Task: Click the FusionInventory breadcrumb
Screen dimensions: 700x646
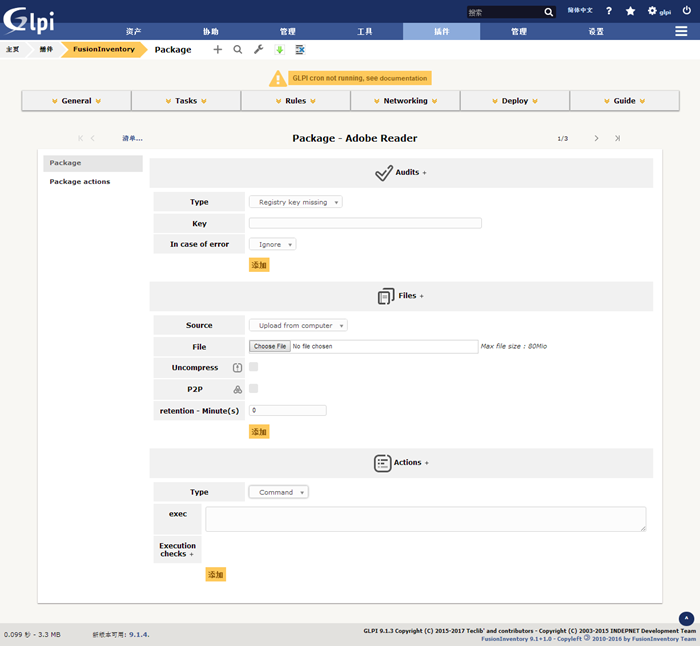Action: pos(104,50)
